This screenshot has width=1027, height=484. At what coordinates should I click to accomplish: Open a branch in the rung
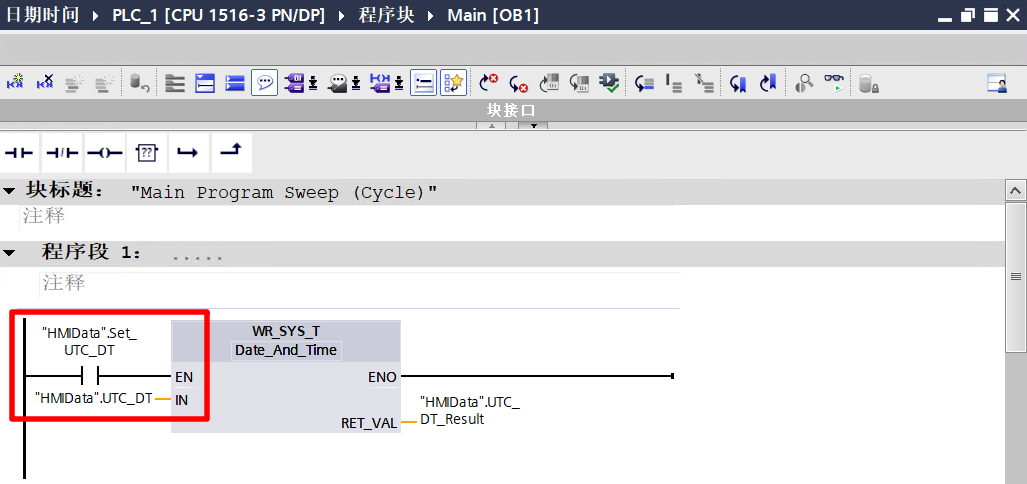[x=189, y=153]
